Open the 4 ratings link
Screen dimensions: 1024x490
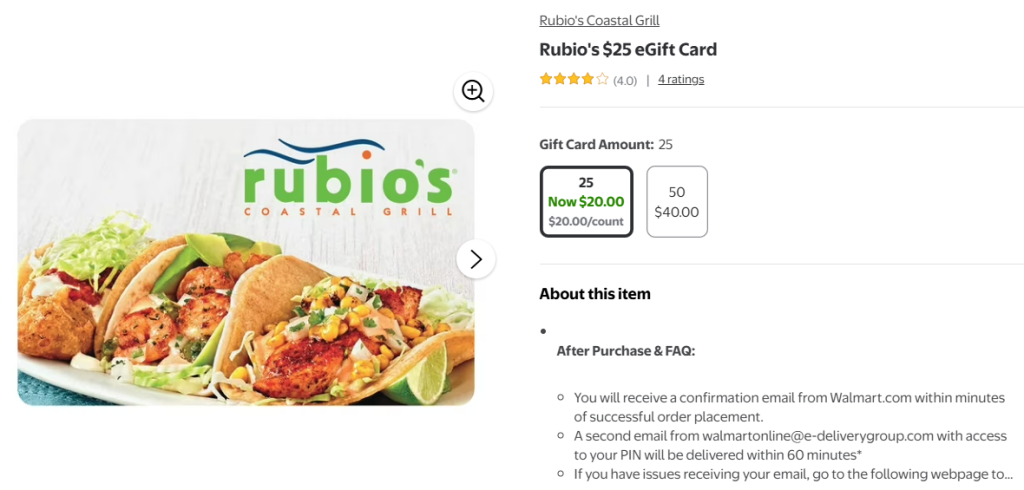coord(680,80)
